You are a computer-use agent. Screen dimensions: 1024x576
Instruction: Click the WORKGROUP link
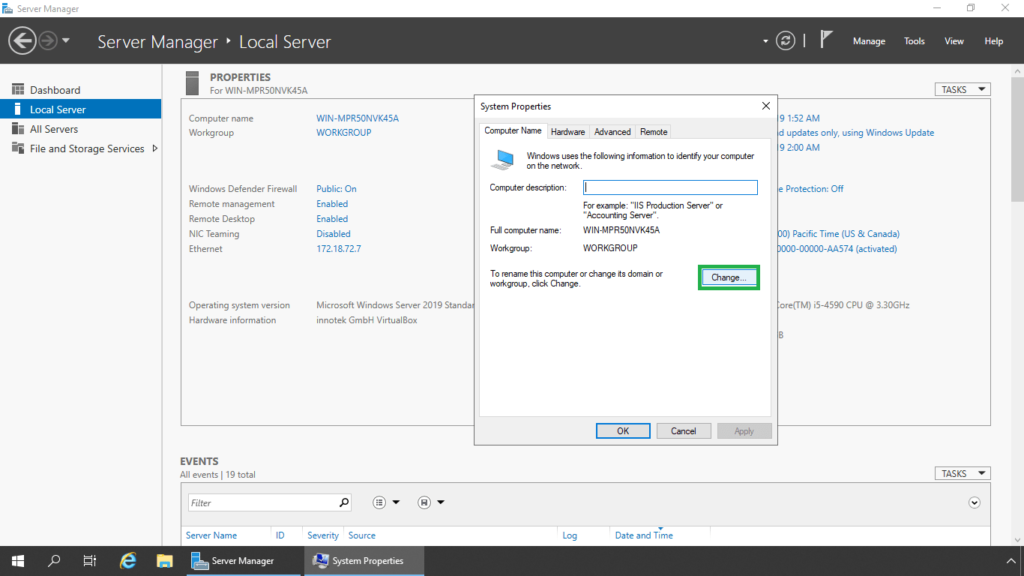344,133
